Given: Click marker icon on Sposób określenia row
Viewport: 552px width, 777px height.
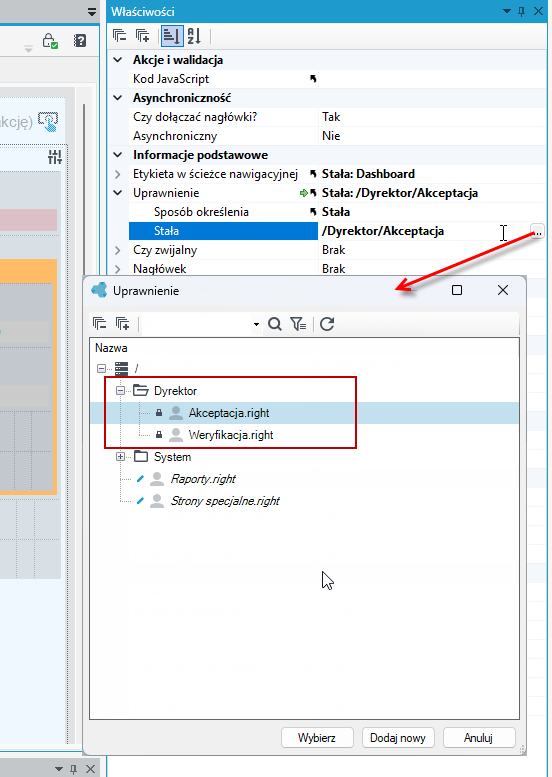Looking at the screenshot, I should point(313,212).
